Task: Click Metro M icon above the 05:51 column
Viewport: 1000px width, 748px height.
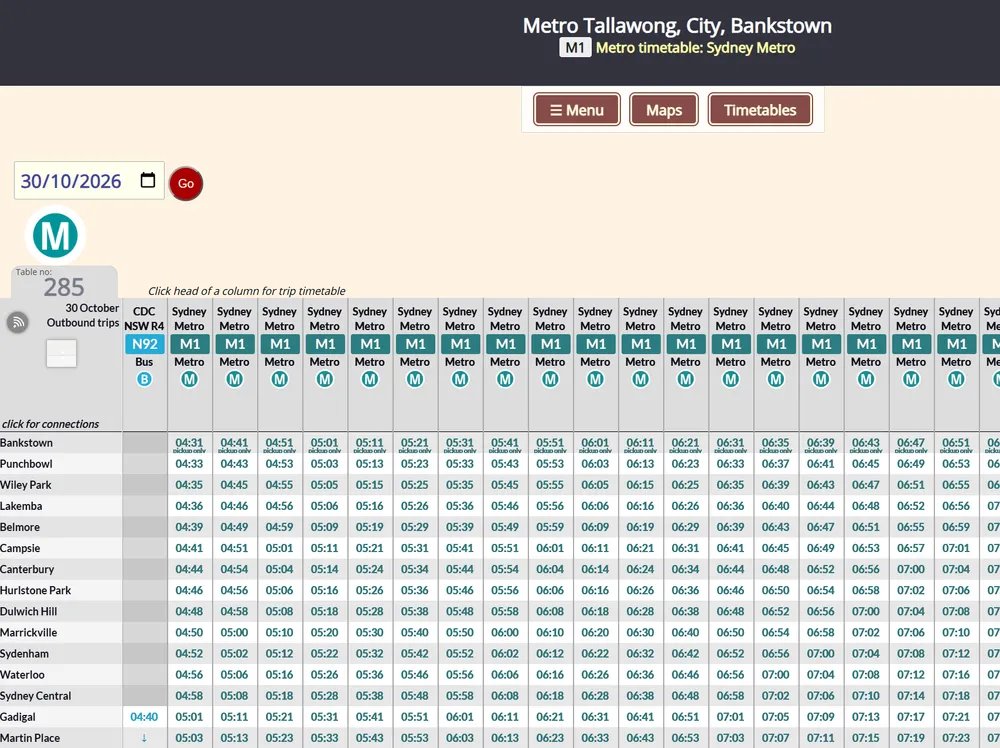Action: pyautogui.click(x=550, y=379)
